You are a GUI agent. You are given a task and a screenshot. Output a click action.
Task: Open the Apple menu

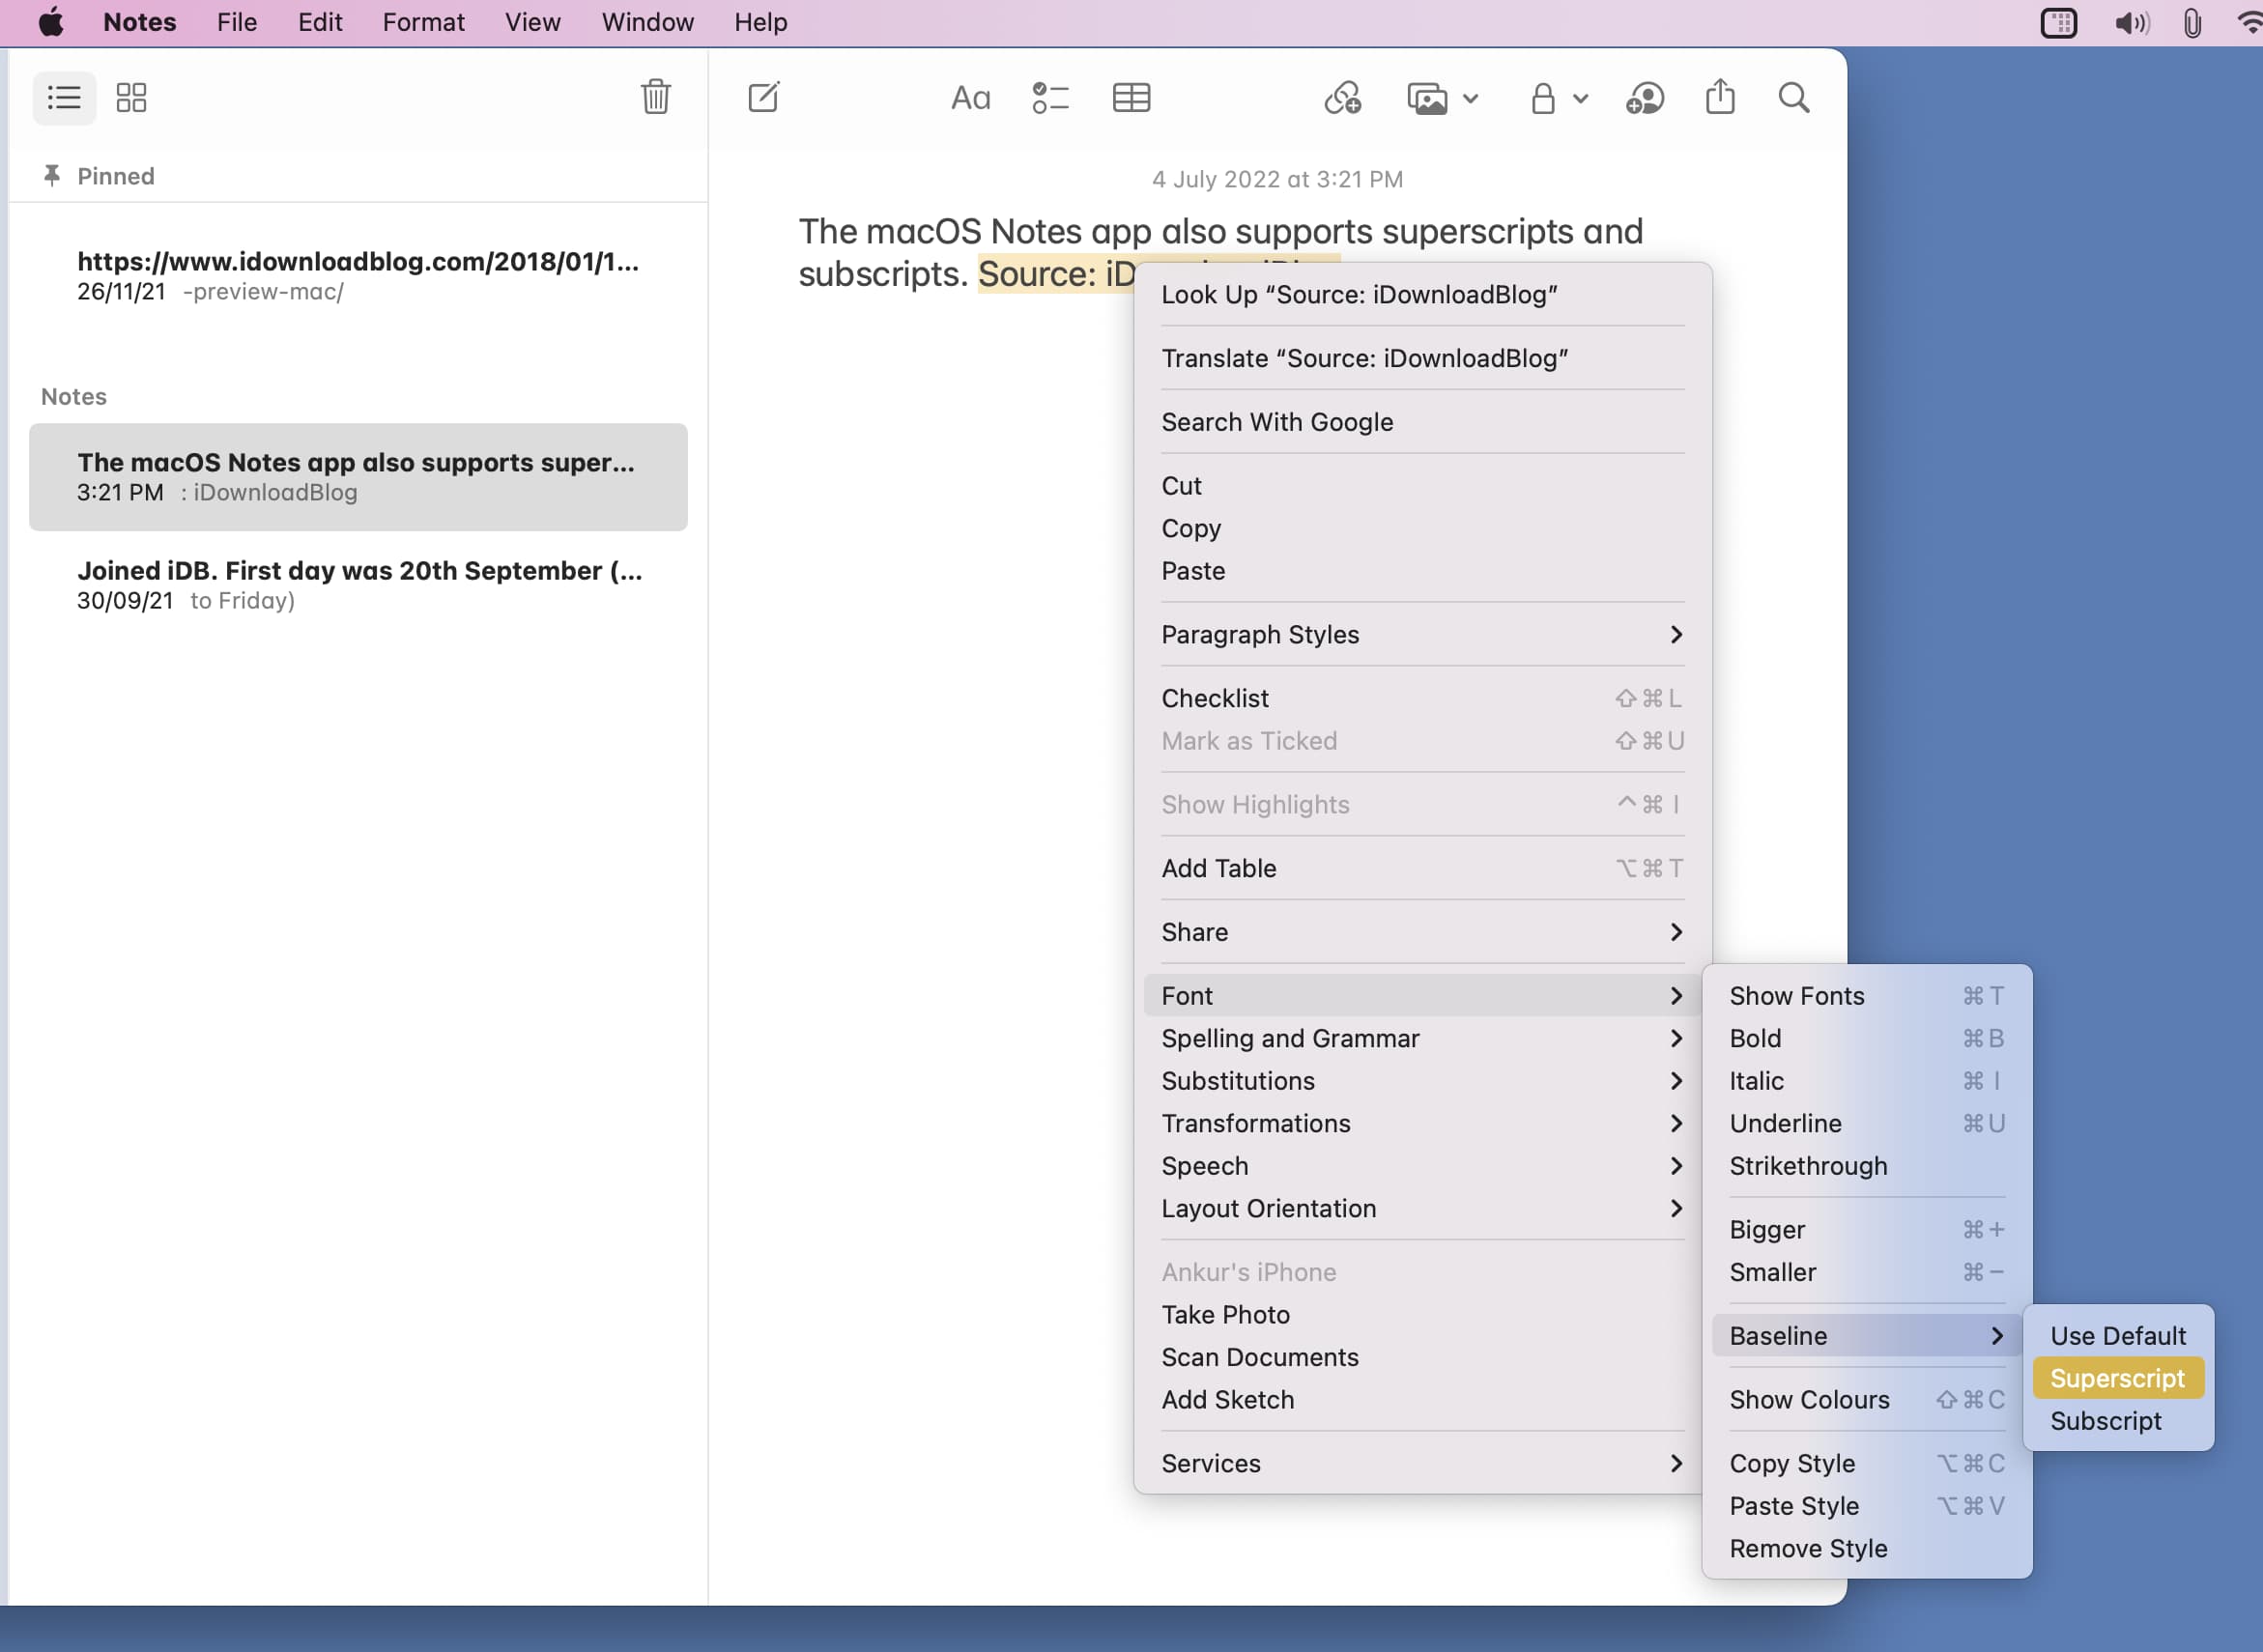51,22
